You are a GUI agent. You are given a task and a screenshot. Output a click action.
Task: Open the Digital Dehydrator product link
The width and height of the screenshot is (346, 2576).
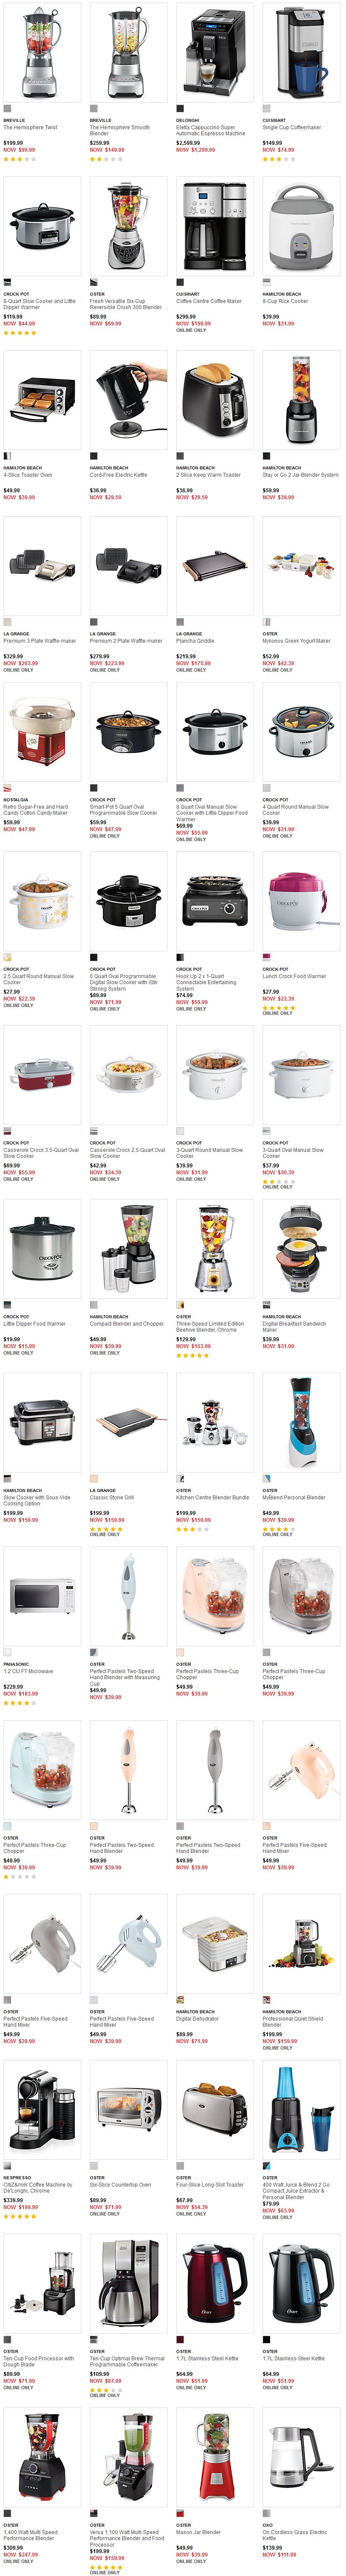click(x=195, y=2019)
